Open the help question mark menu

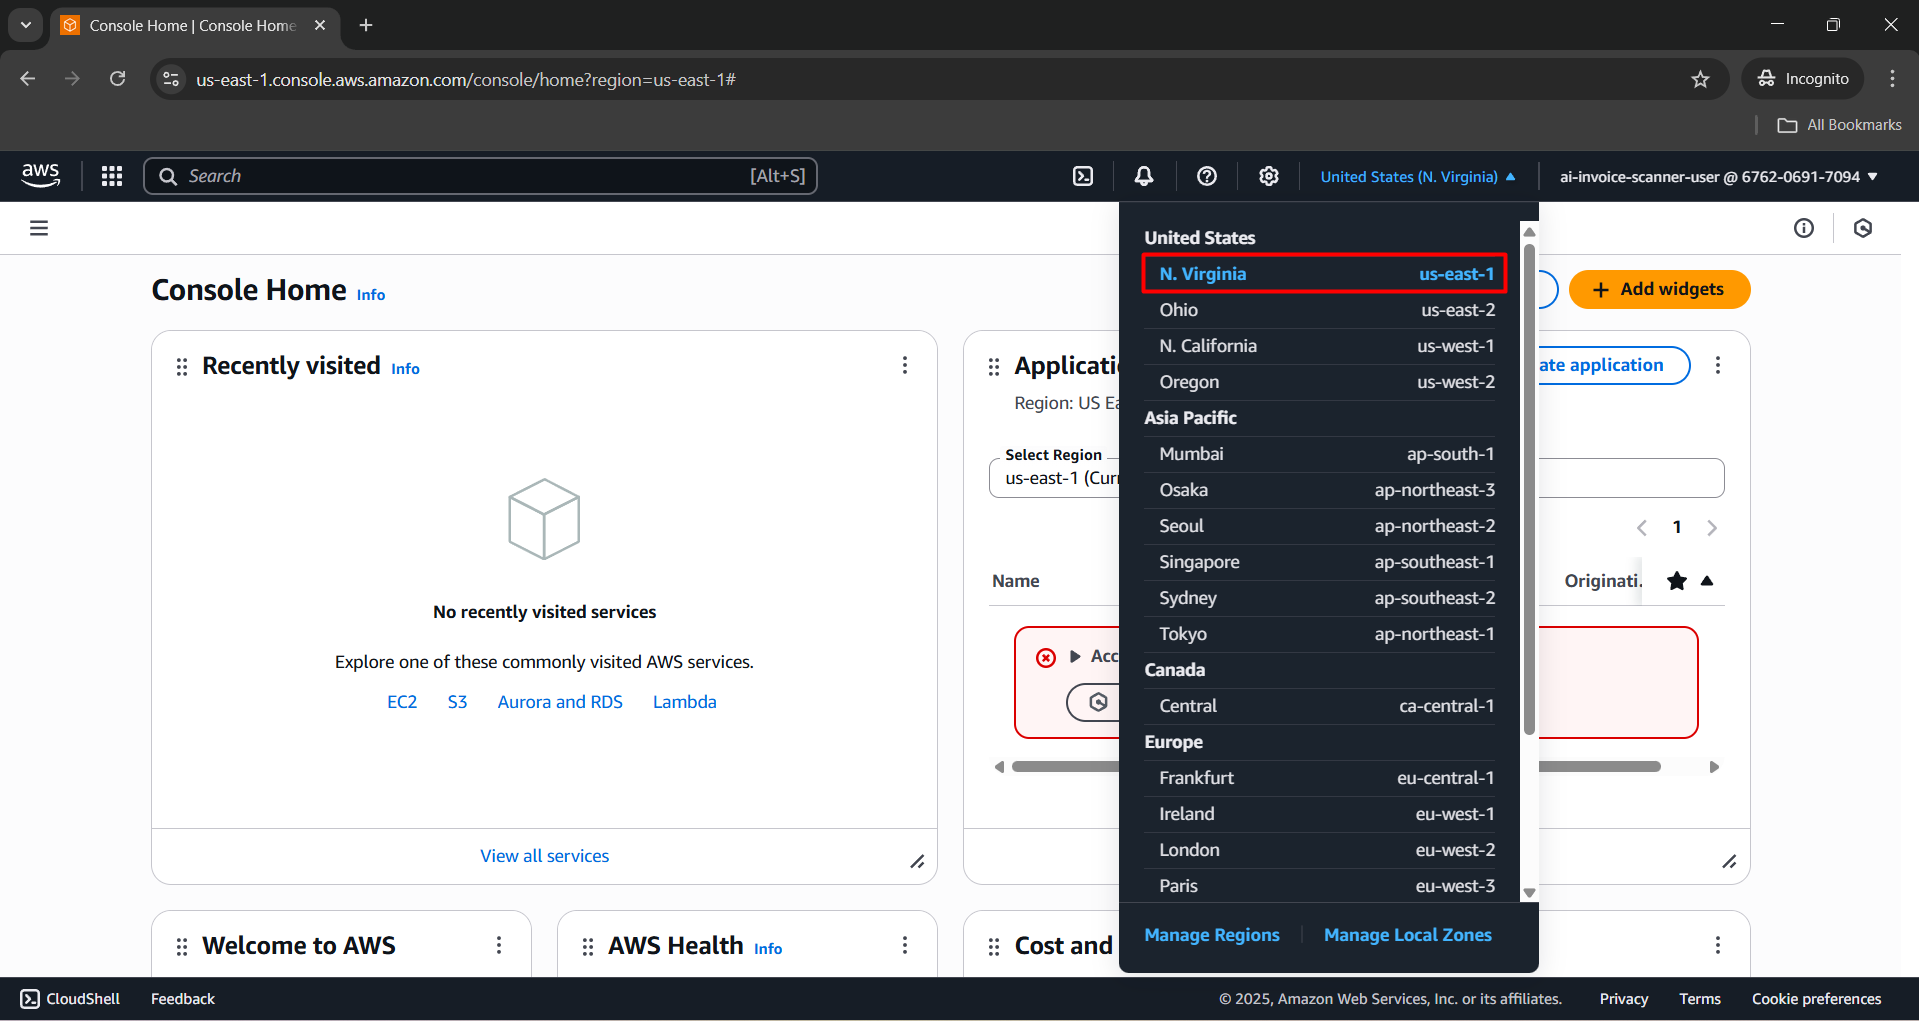coord(1207,176)
